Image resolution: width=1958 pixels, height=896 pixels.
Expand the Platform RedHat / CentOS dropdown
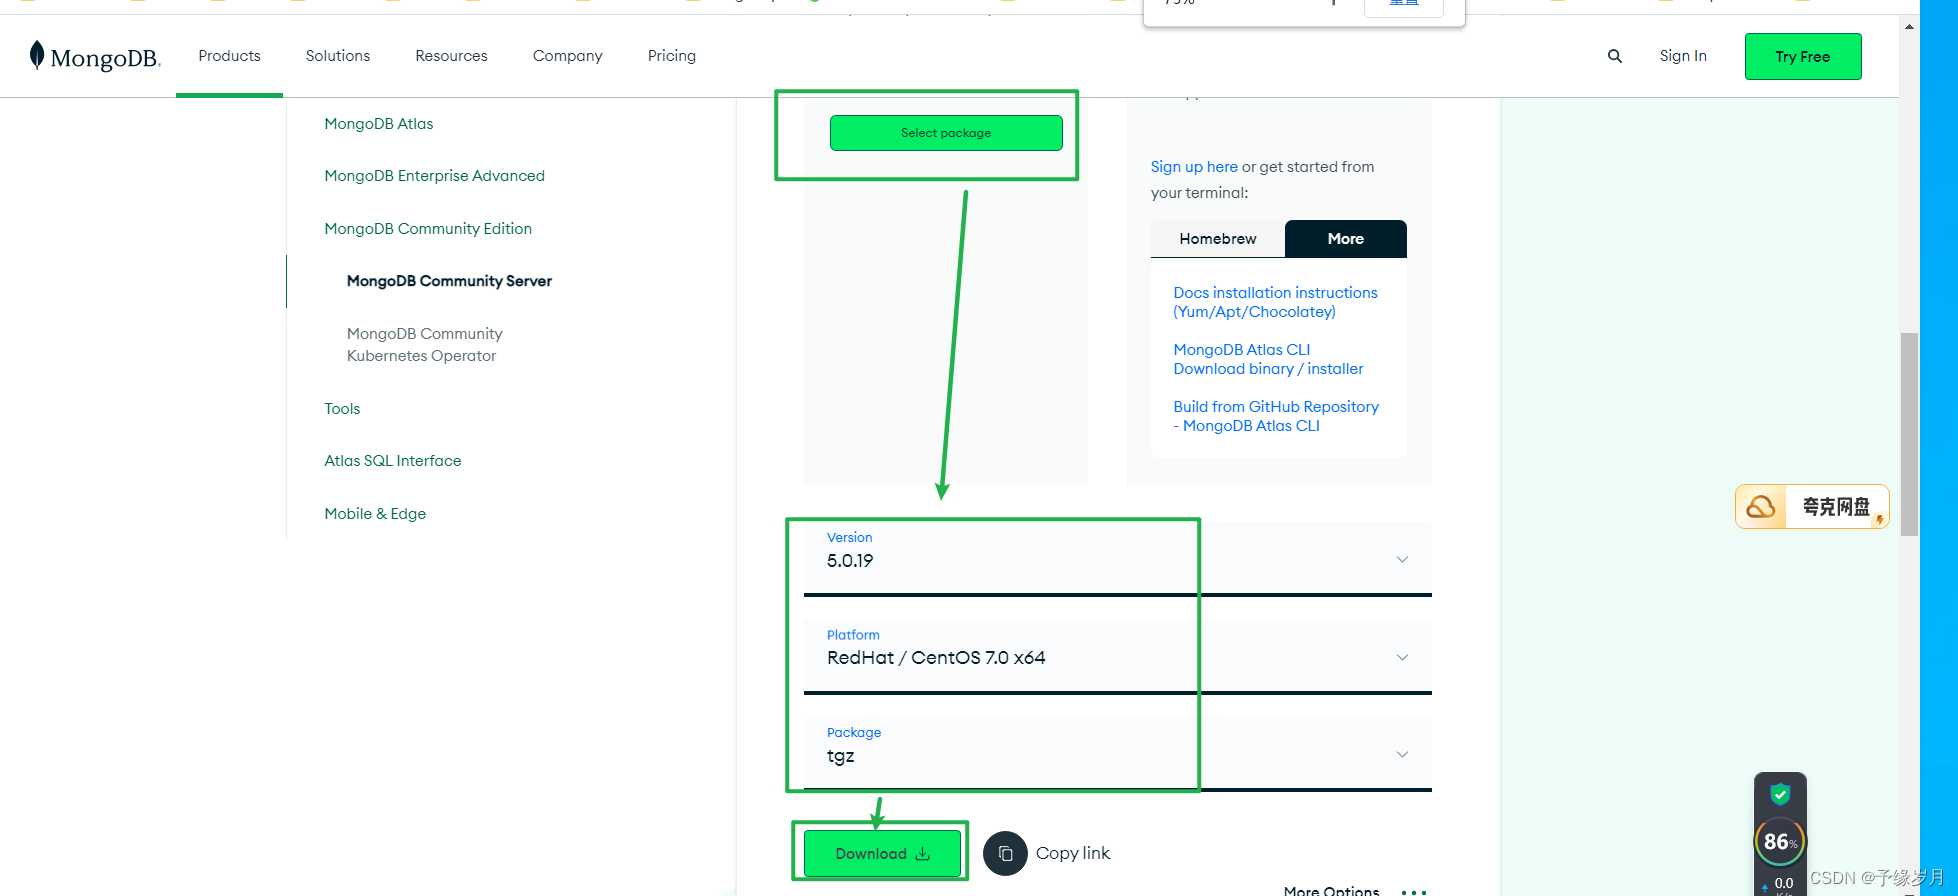[x=1118, y=657]
